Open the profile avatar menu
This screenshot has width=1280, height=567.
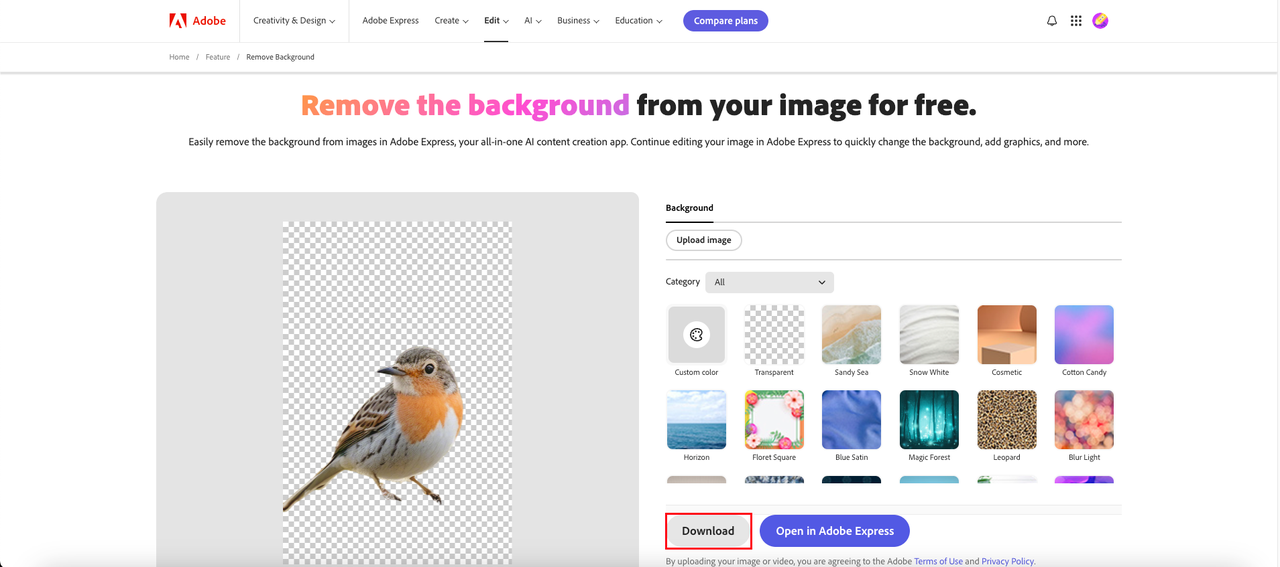click(1100, 20)
